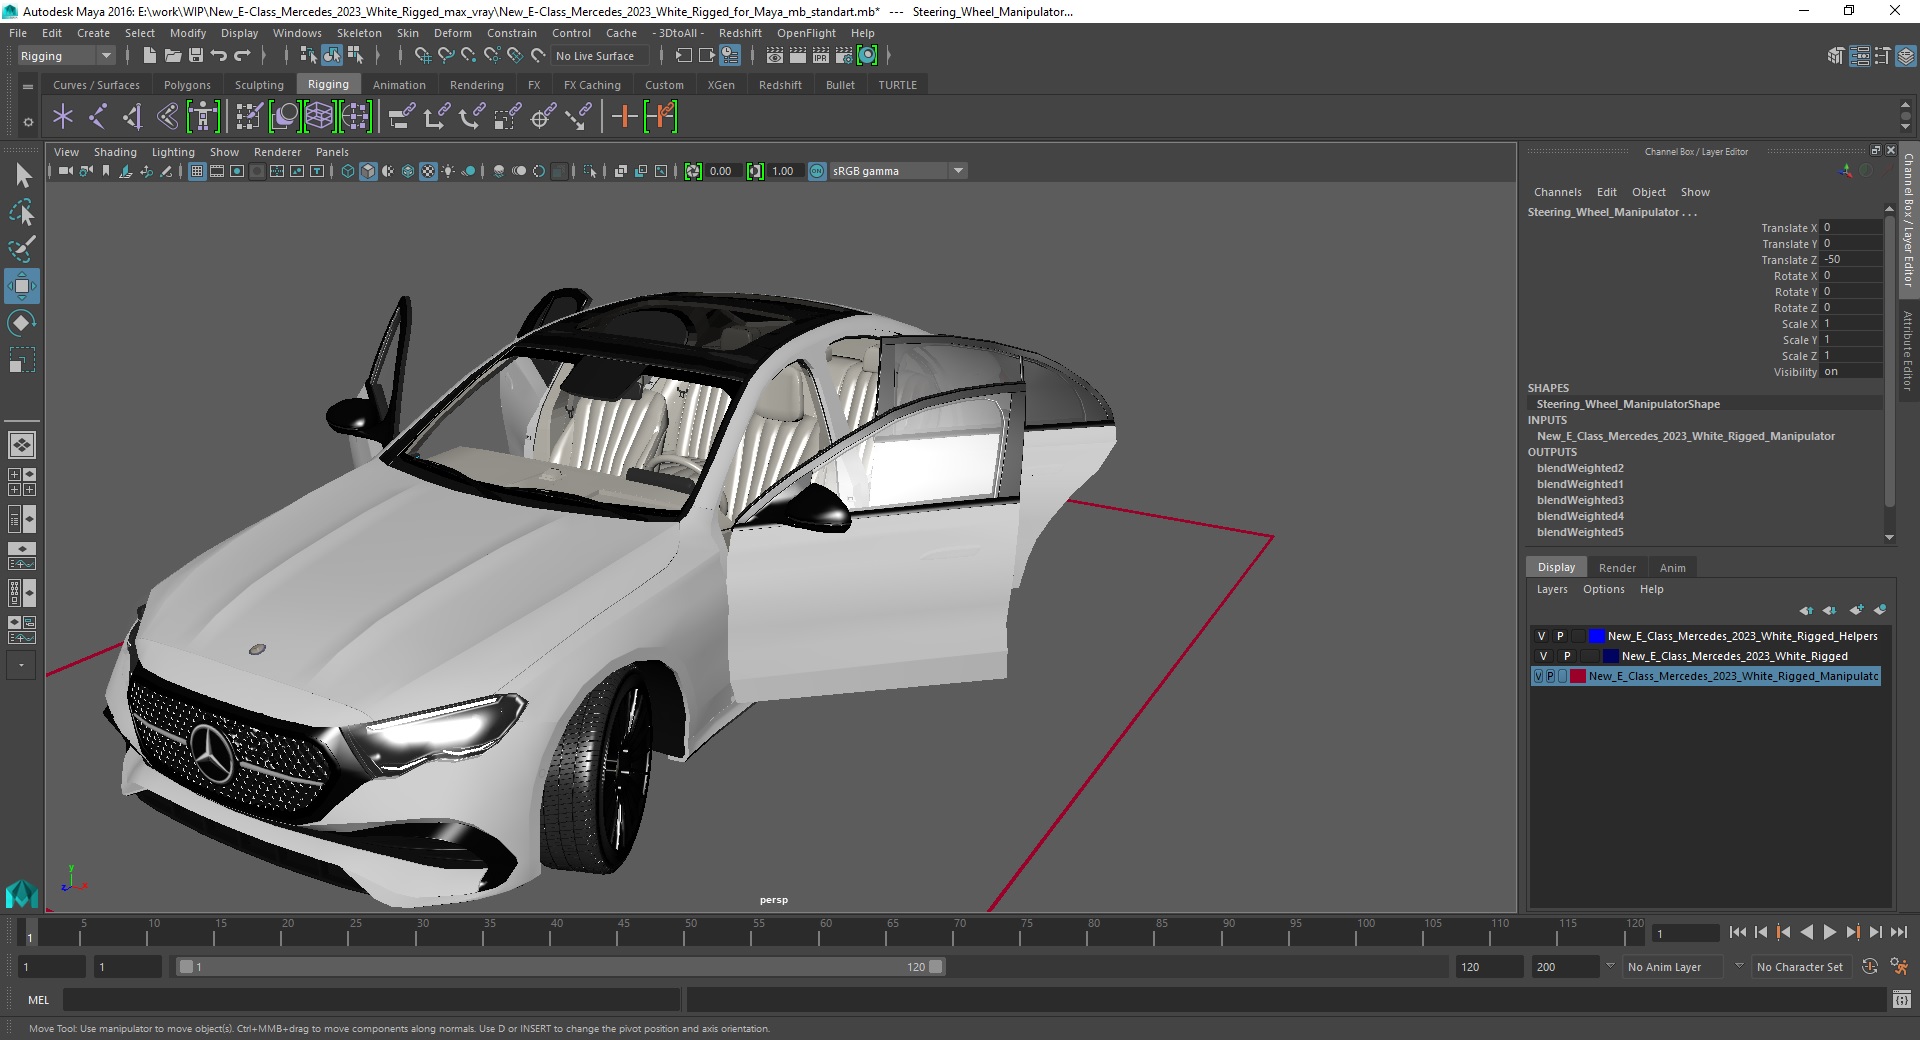
Task: Go to the start of playback range
Action: (1738, 932)
